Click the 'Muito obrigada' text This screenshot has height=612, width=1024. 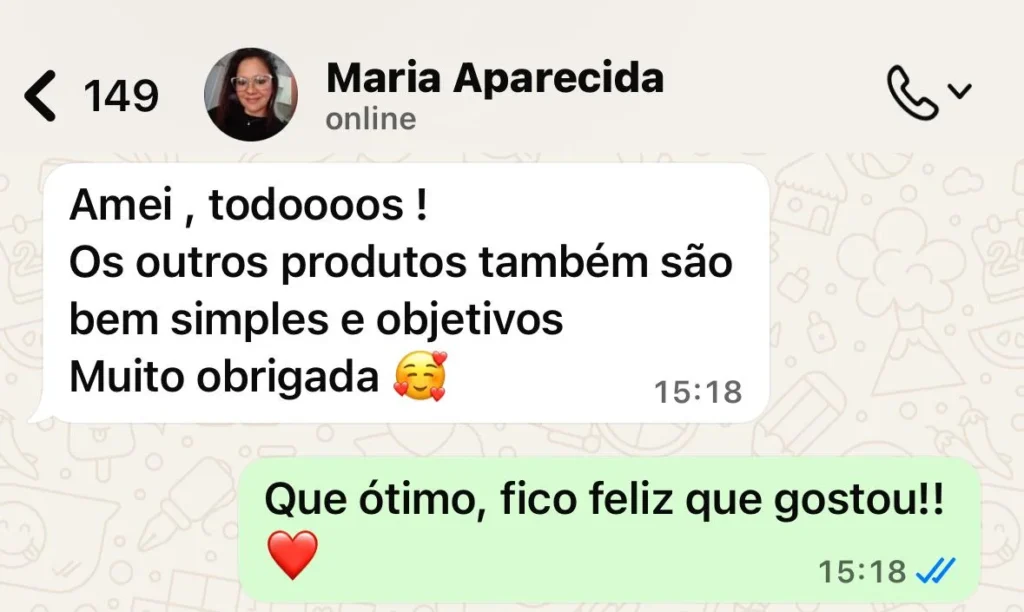224,377
